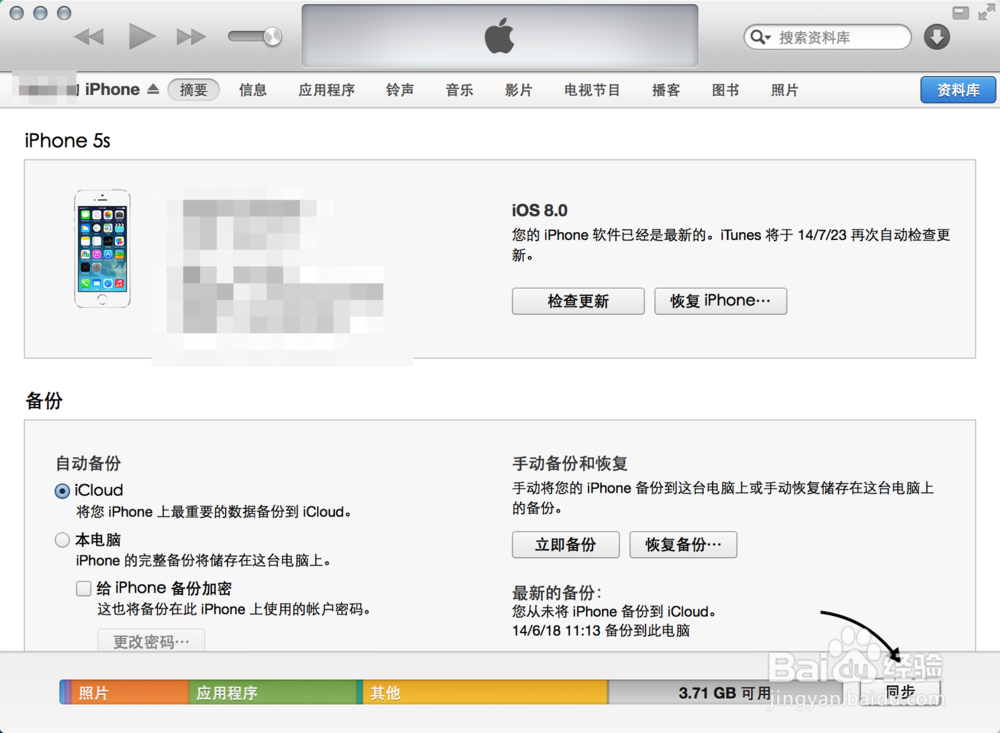Open the downloads arrow icon

(937, 37)
